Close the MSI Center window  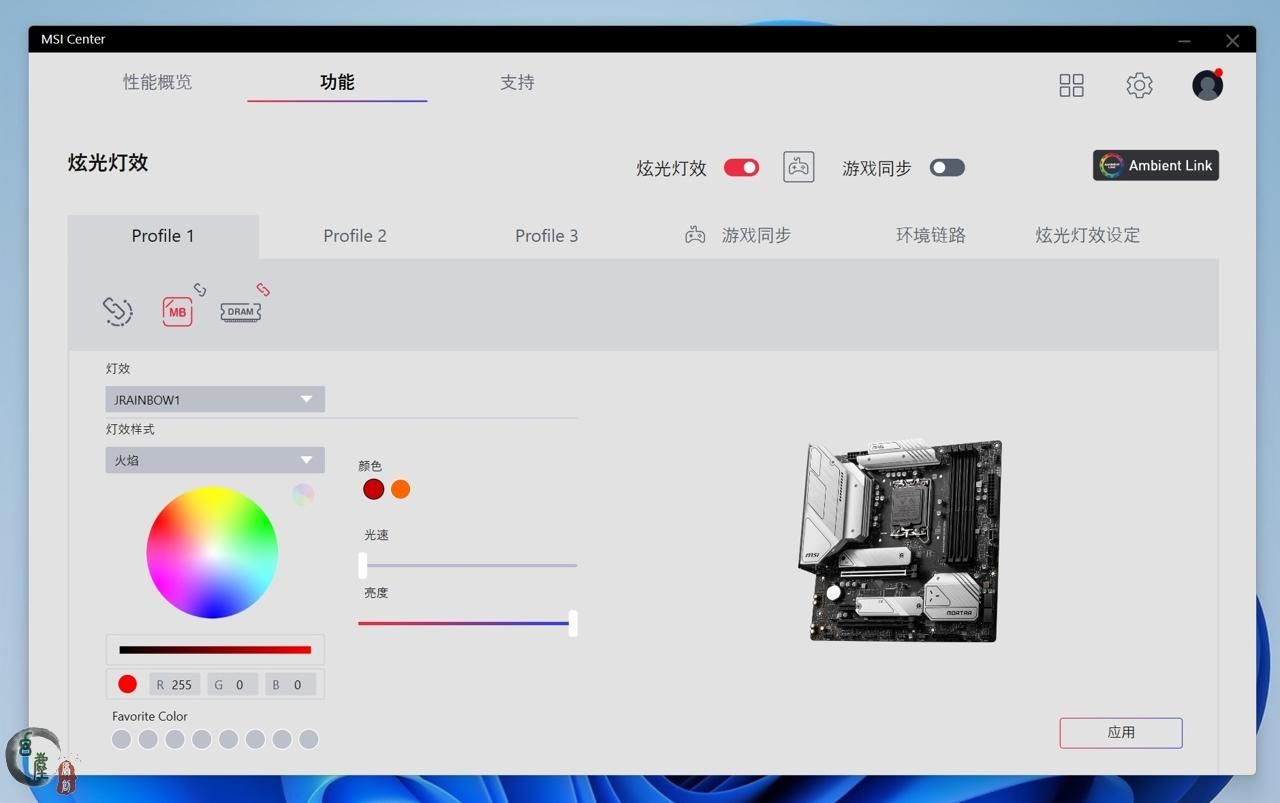(1232, 41)
